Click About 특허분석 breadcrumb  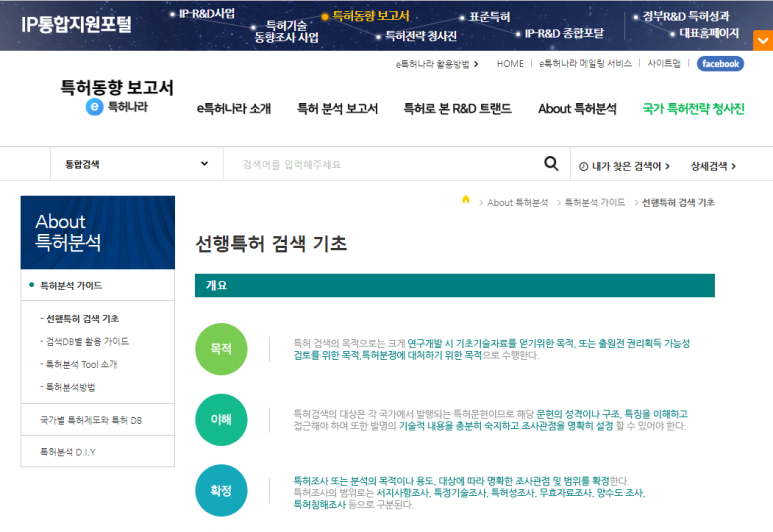(518, 203)
